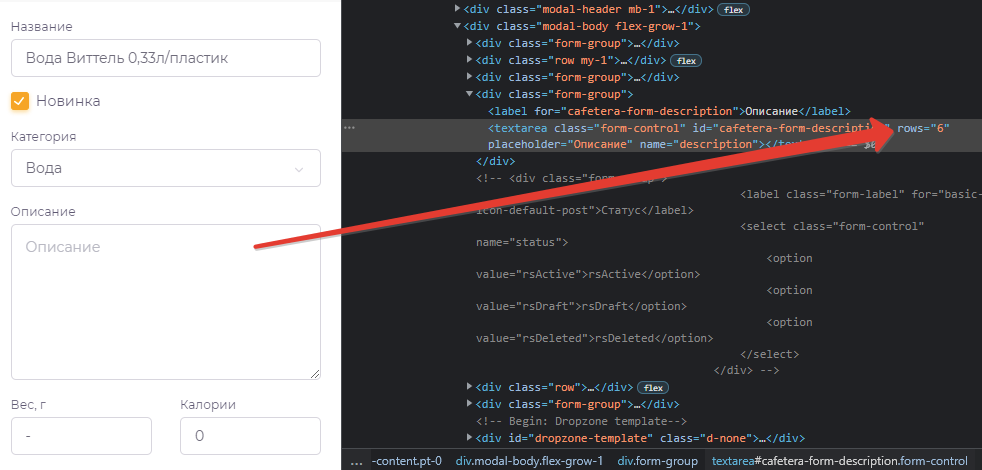Click the ellipsis left of textarea line

(350, 128)
